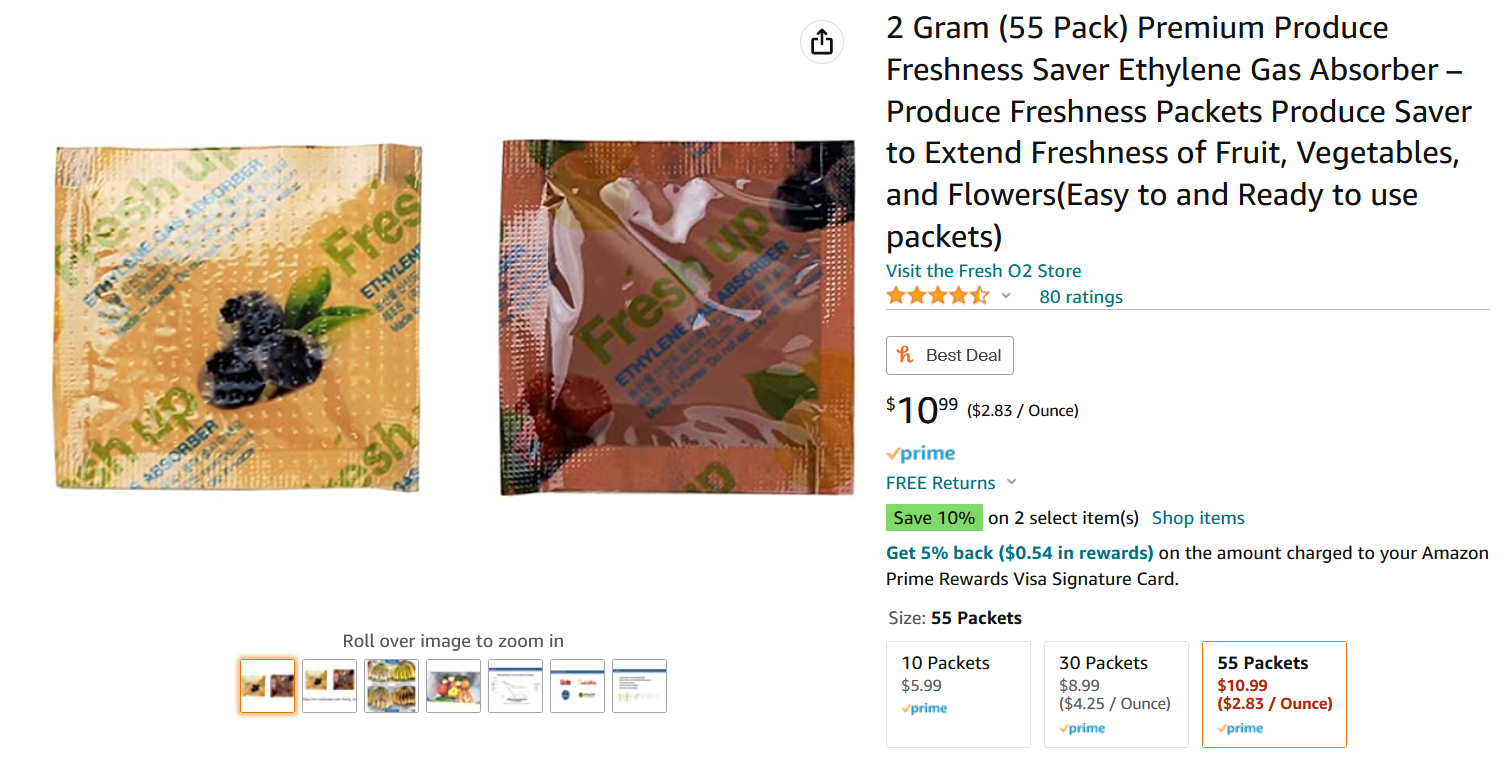The image size is (1504, 760).
Task: Select the second product thumbnail
Action: tap(330, 686)
